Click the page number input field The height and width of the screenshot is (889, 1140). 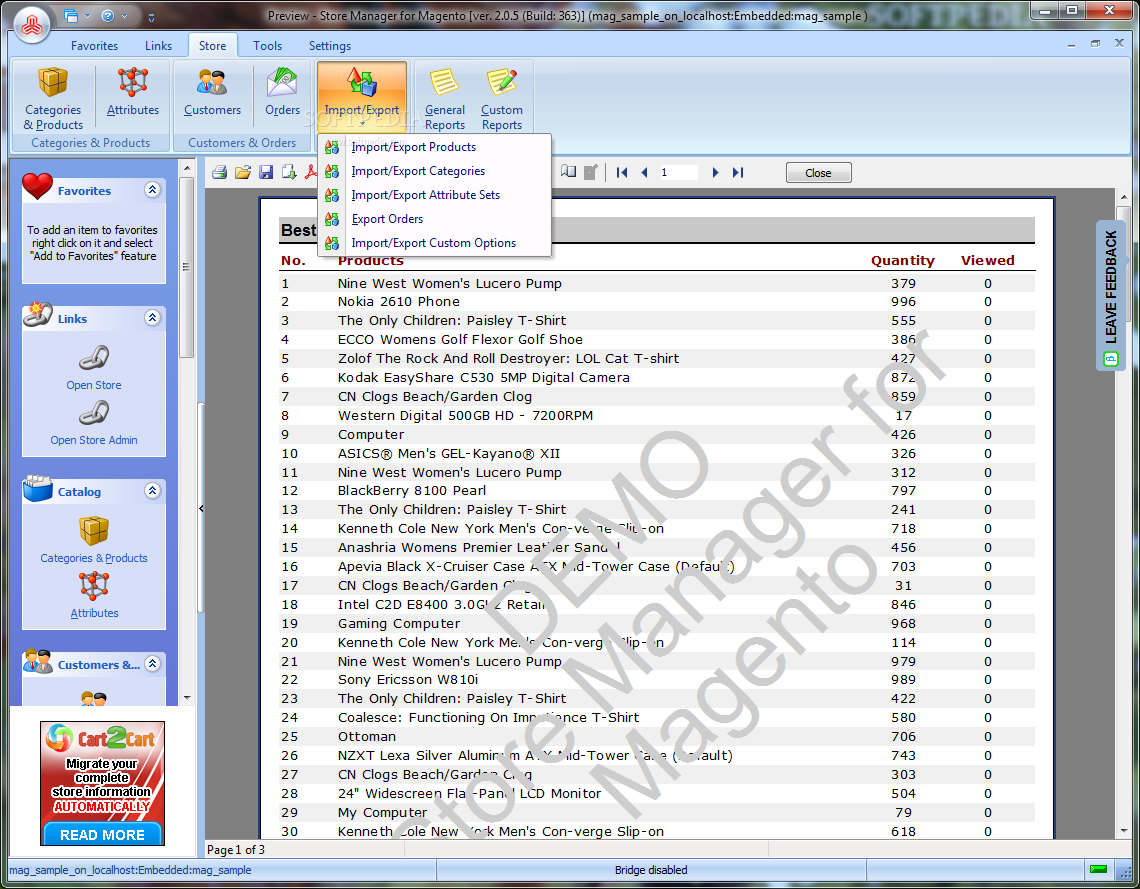click(x=677, y=172)
